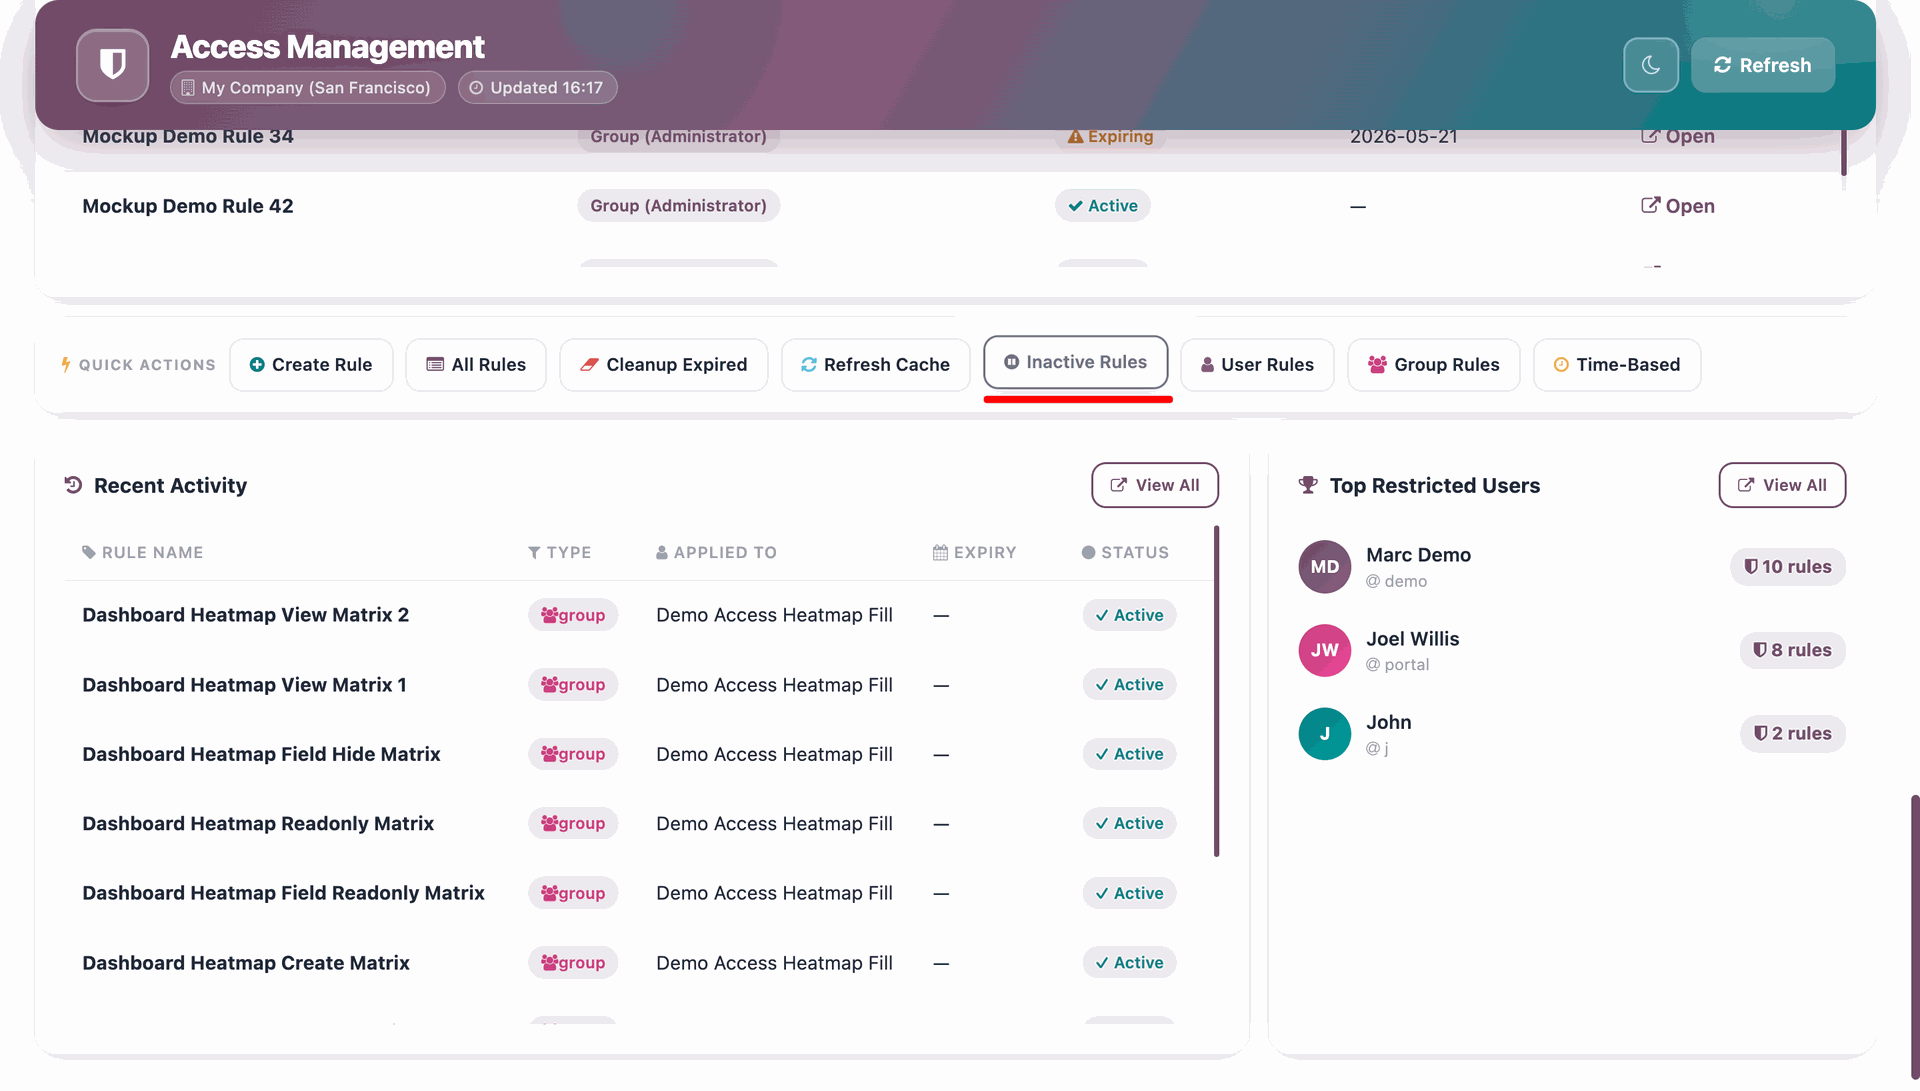Select Dashboard Heatmap Create Matrix row
Screen dimensions: 1920x1091
coord(638,963)
